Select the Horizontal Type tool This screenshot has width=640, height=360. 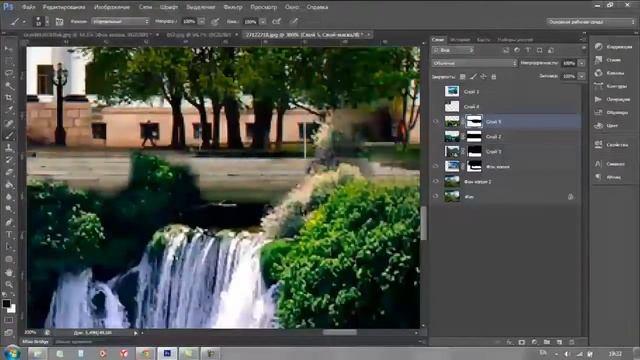[x=9, y=235]
